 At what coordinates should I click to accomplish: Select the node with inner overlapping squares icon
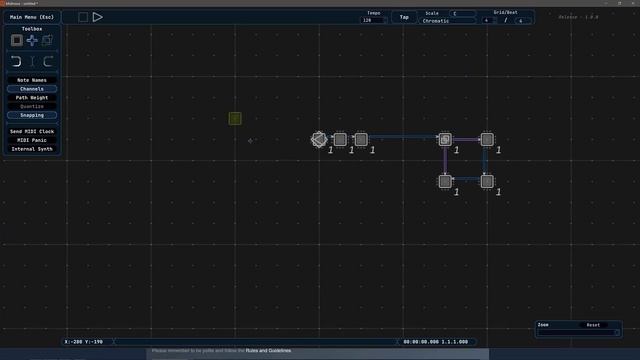point(445,140)
